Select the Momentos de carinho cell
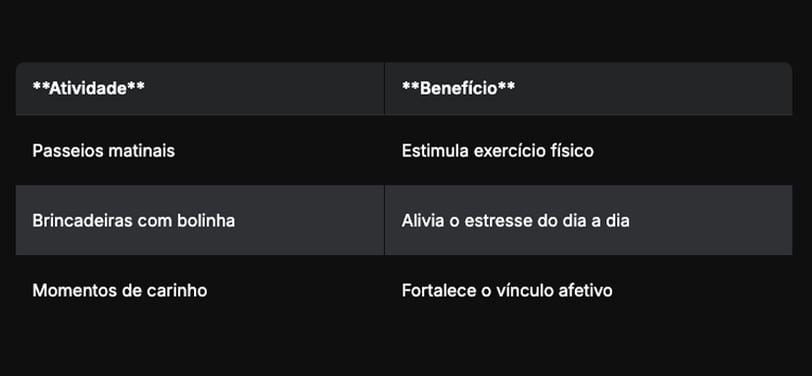The image size is (812, 376). tap(200, 290)
